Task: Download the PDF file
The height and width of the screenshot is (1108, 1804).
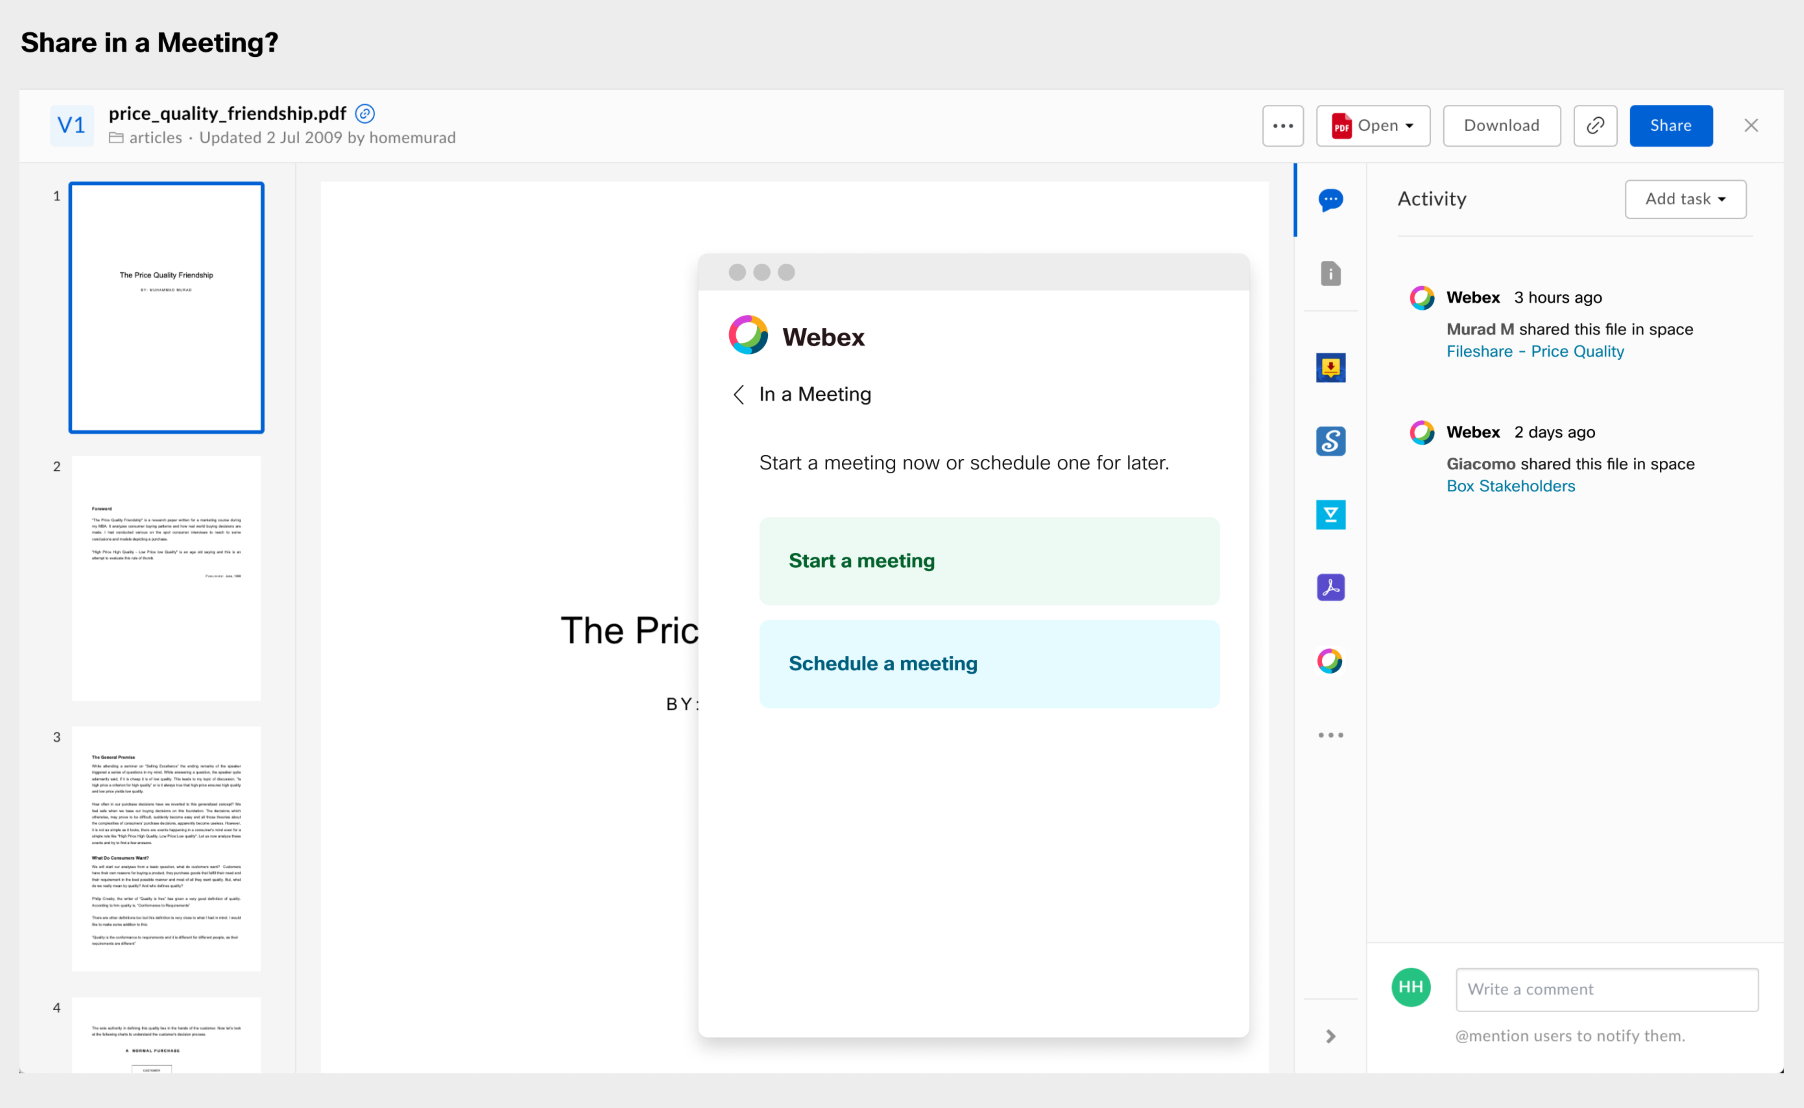Action: click(x=1502, y=126)
